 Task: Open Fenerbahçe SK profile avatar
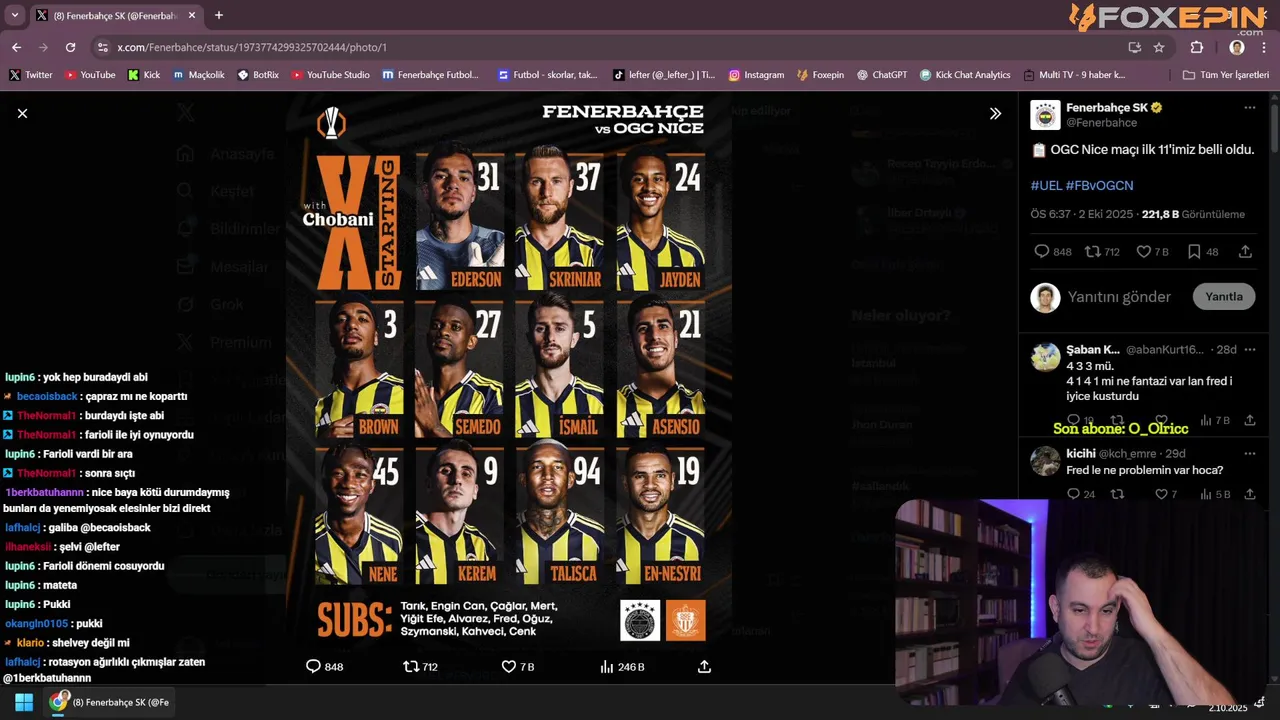click(1045, 115)
